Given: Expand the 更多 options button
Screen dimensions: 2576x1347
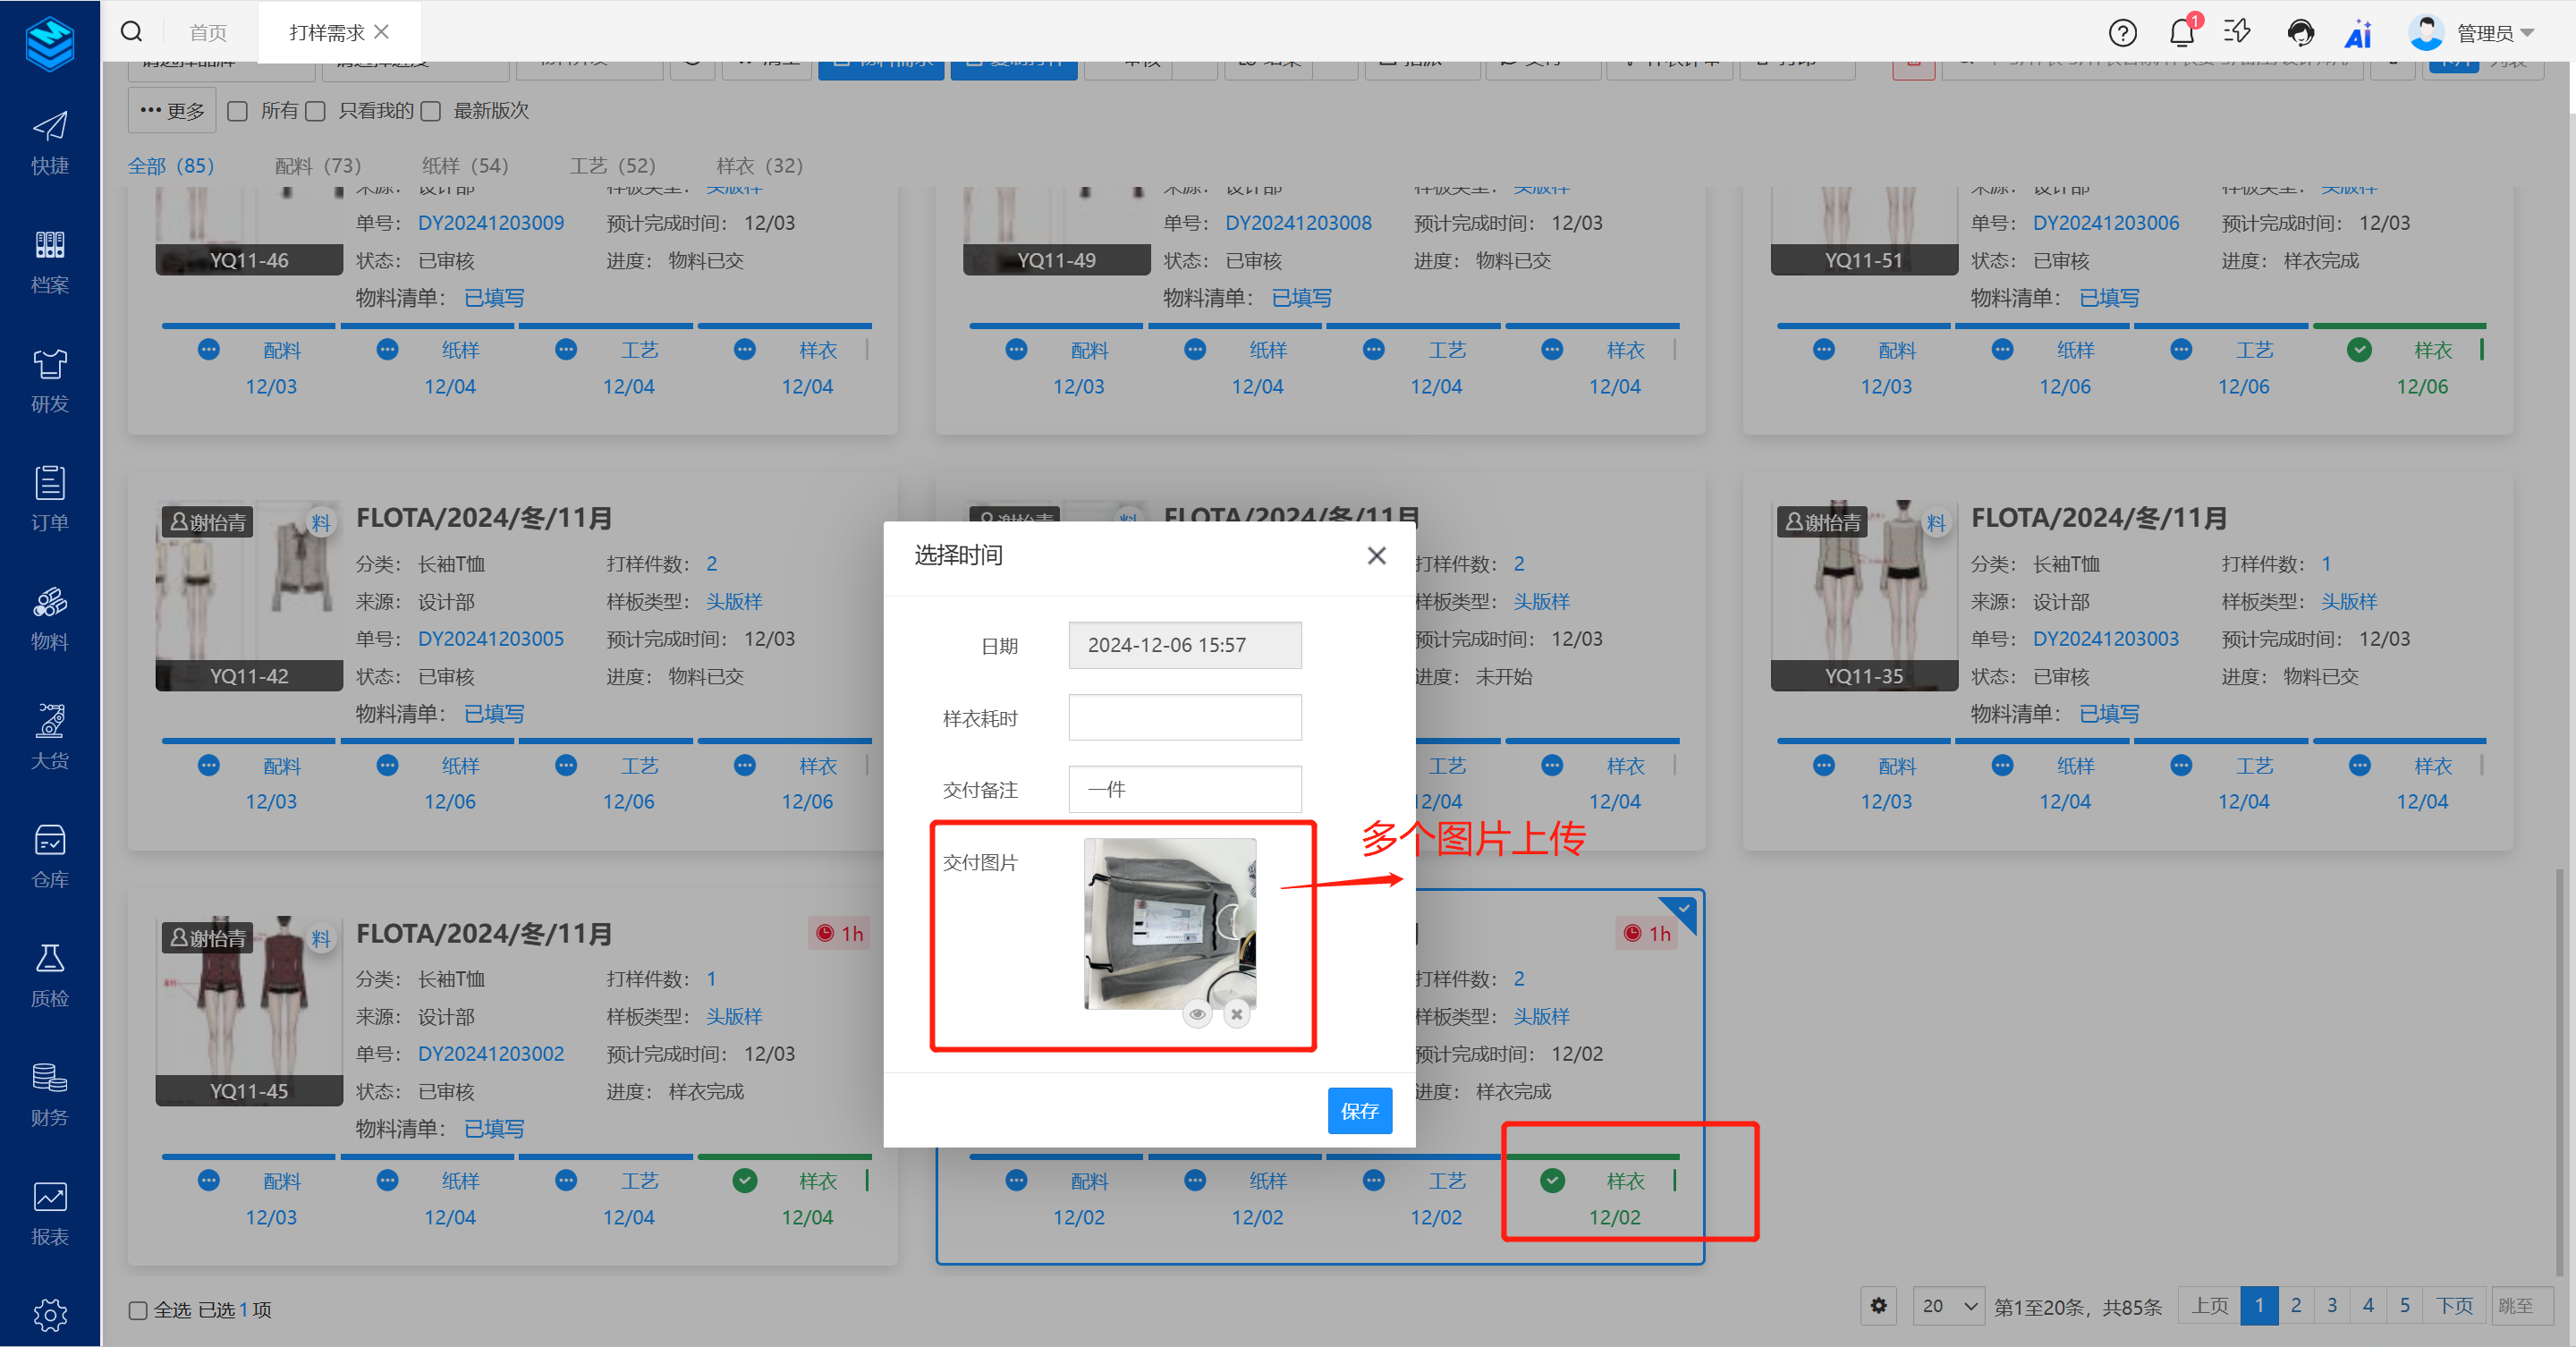Looking at the screenshot, I should [172, 111].
